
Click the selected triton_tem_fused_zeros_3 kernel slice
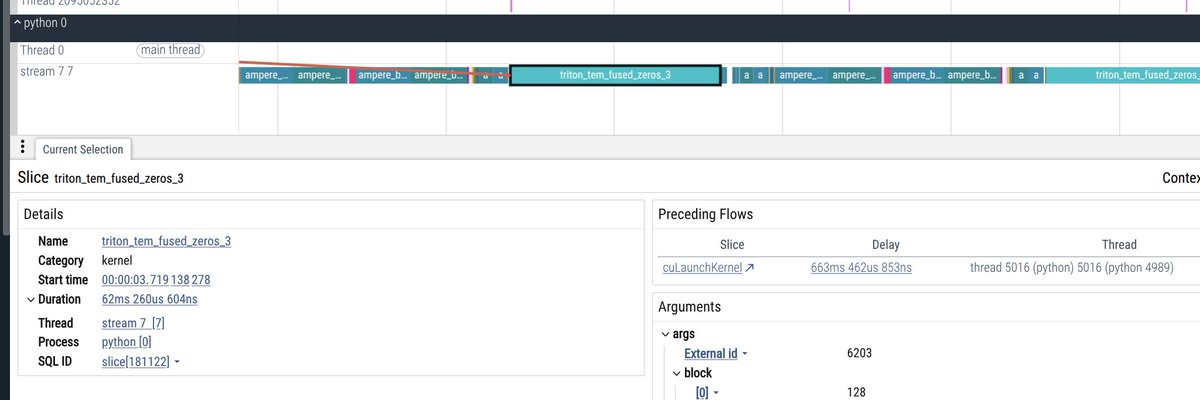pyautogui.click(x=615, y=75)
